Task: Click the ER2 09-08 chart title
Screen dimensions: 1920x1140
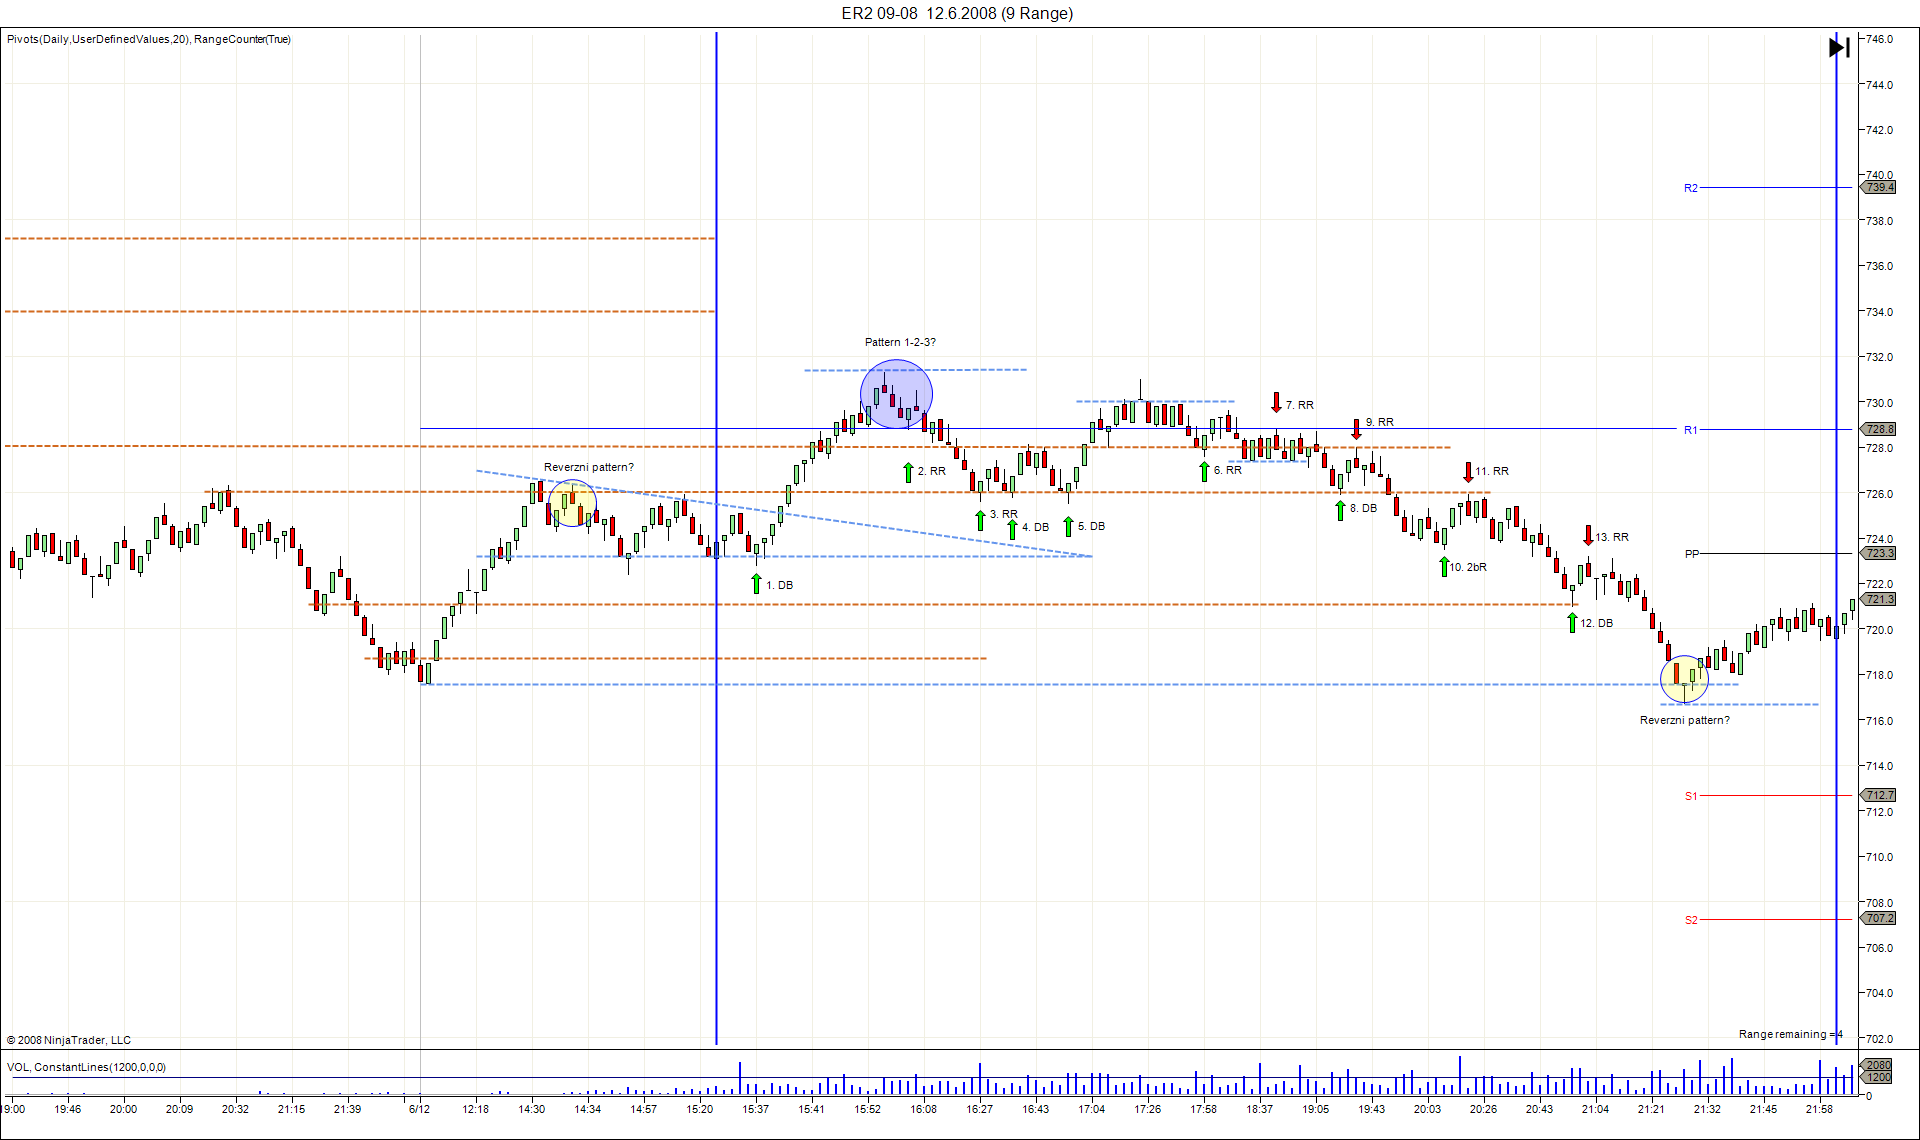Action: (957, 13)
